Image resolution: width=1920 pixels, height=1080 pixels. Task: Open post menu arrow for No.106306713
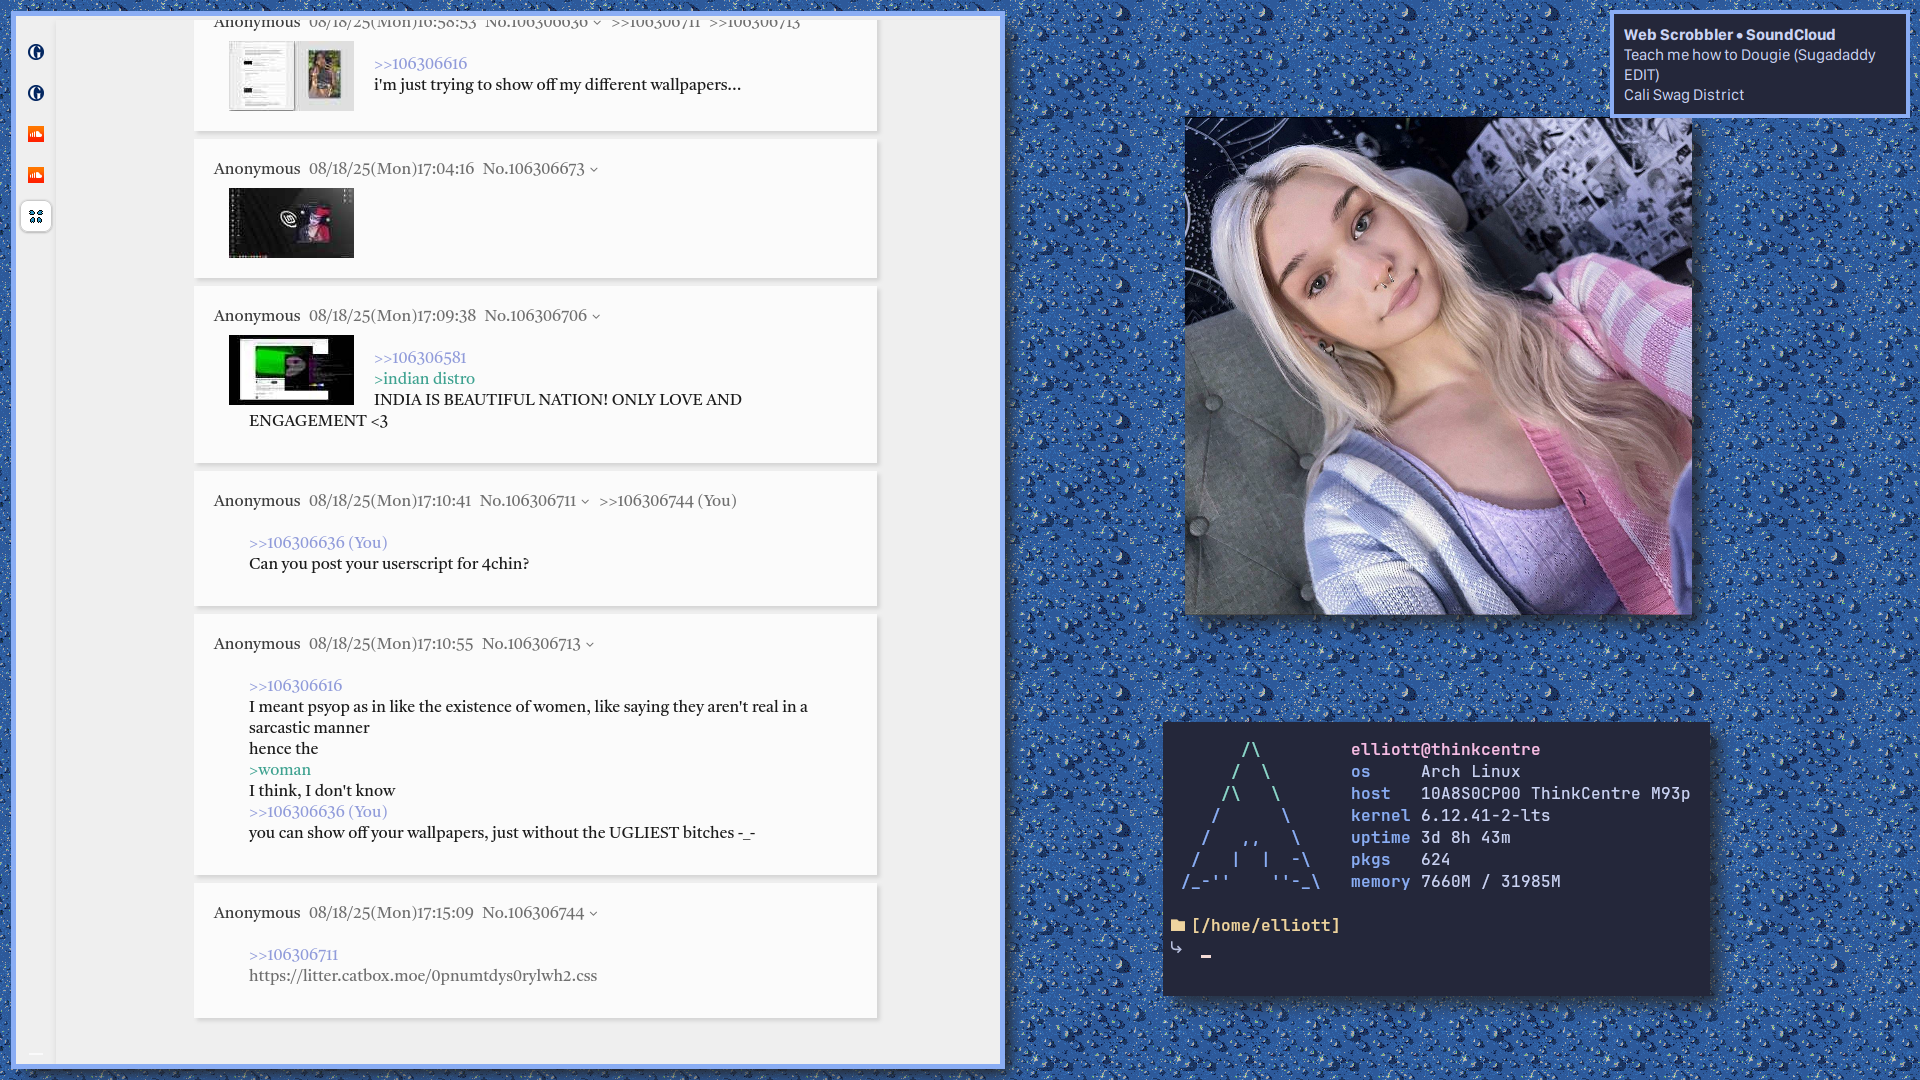tap(590, 645)
